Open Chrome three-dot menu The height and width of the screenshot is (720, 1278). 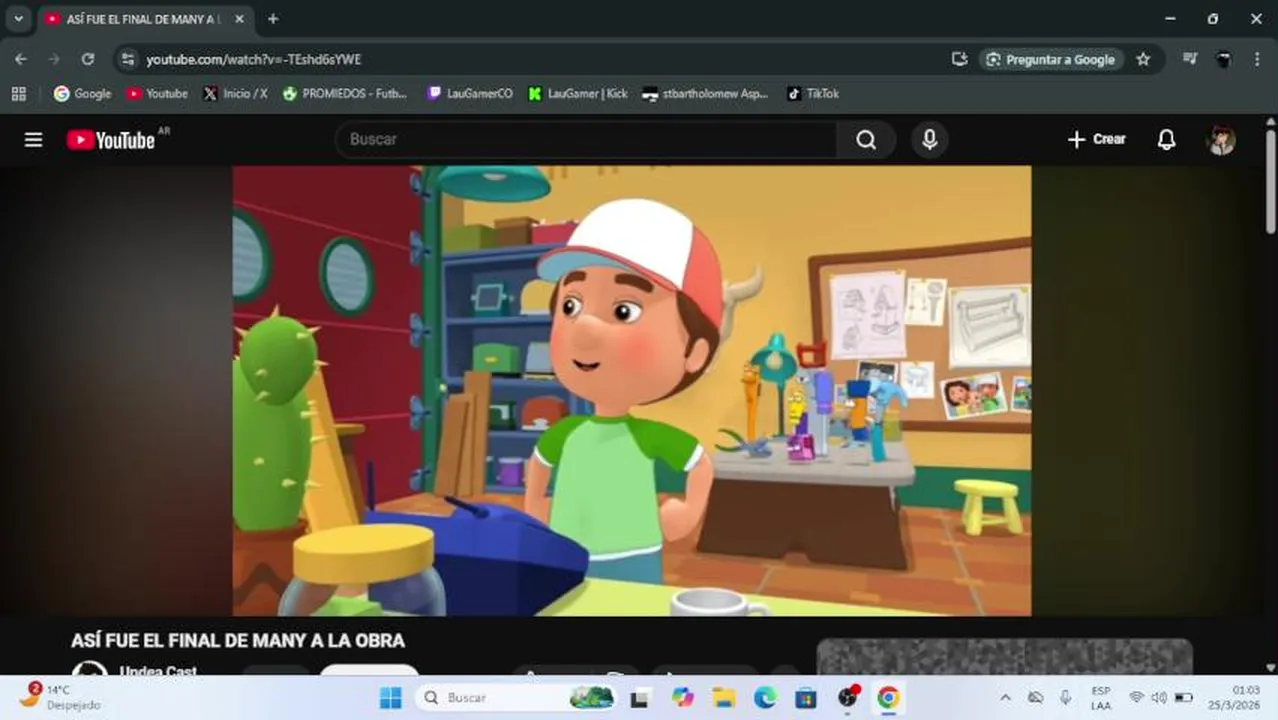point(1257,59)
